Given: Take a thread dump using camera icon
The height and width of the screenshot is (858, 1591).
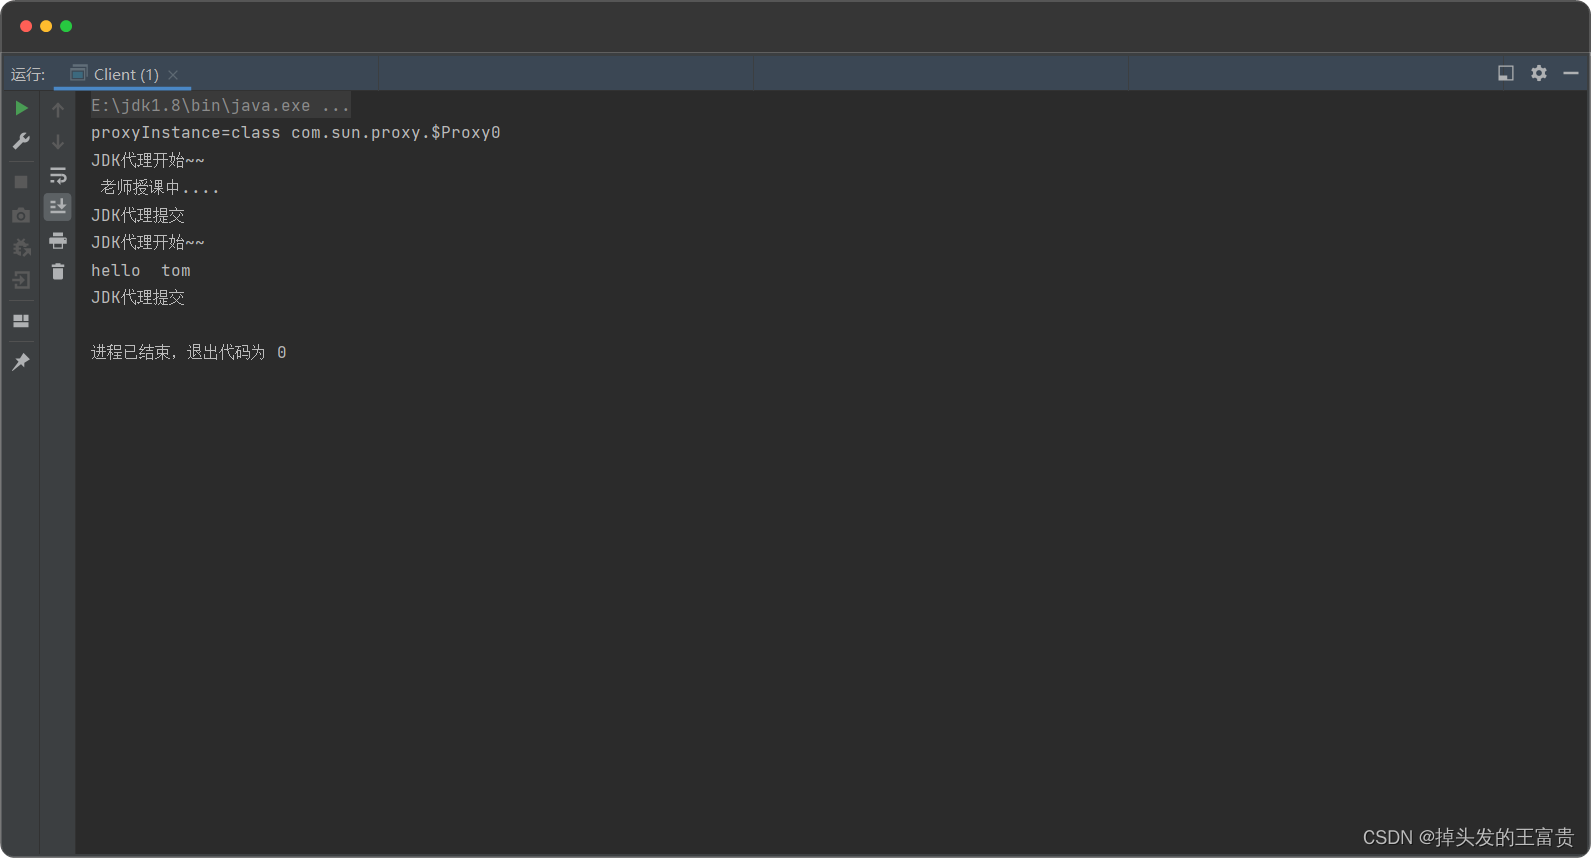Looking at the screenshot, I should click(21, 215).
